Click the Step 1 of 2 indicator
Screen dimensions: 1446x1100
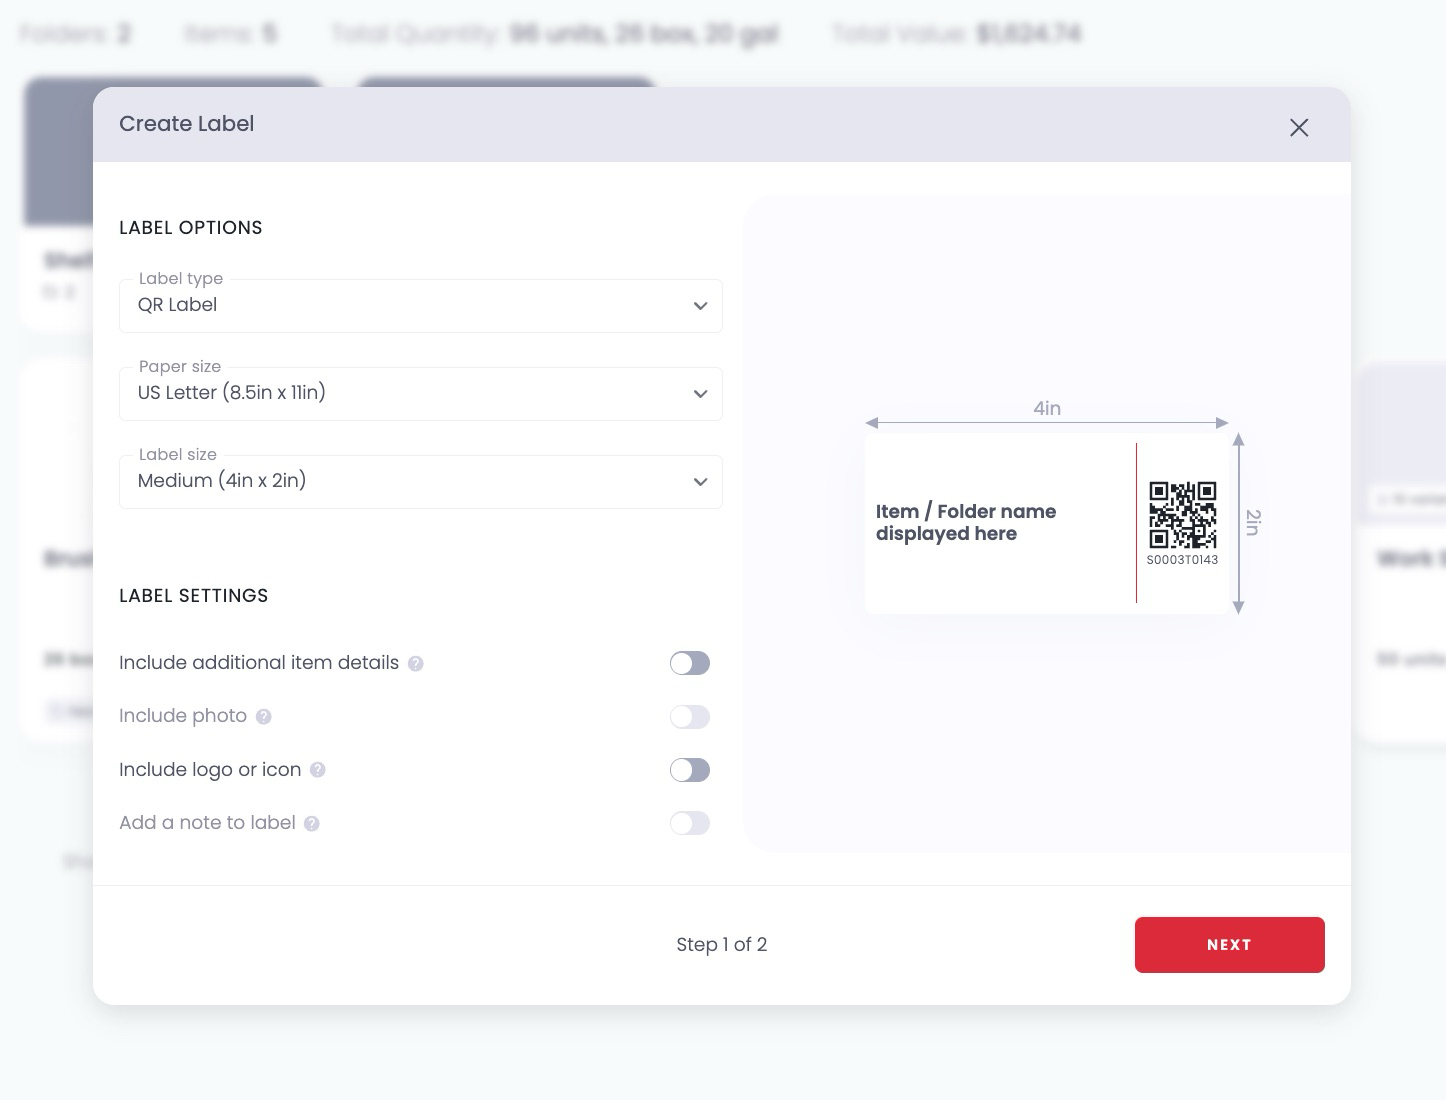coord(722,944)
